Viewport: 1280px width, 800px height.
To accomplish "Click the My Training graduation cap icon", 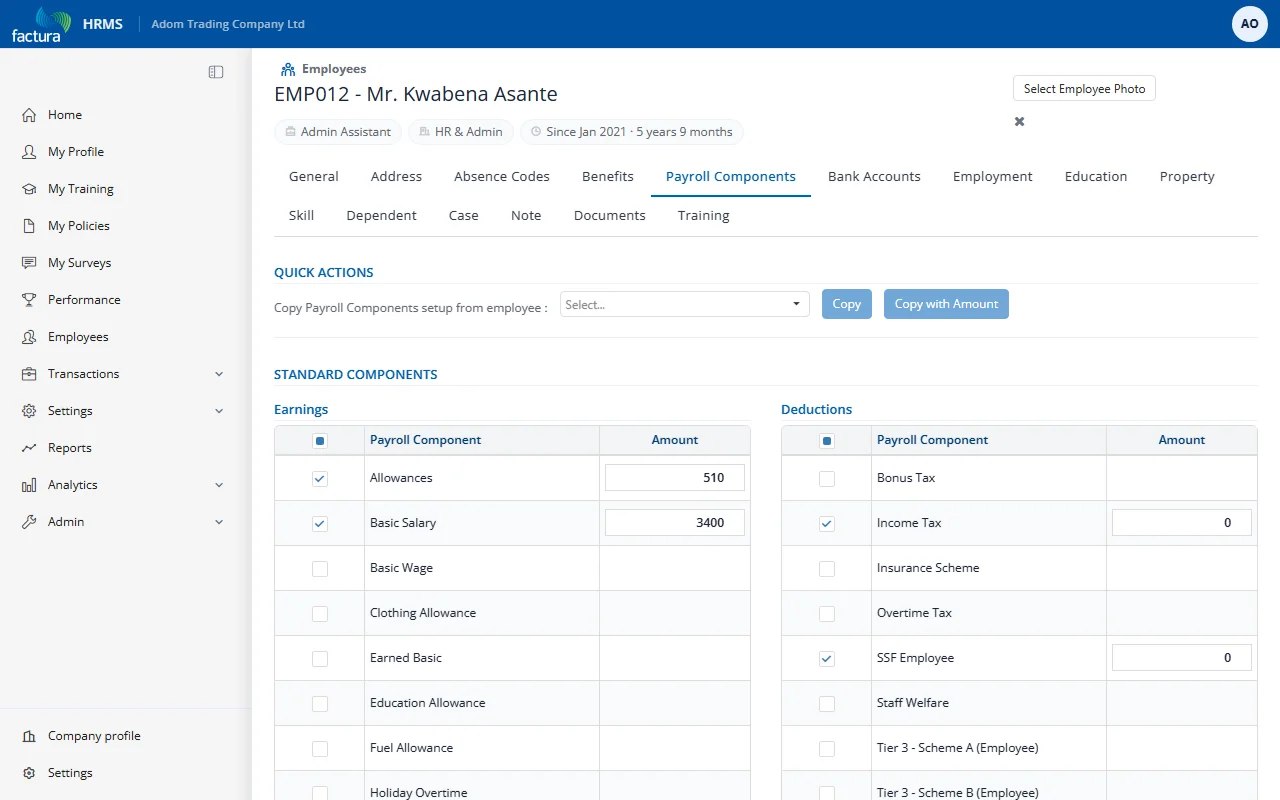I will point(29,189).
